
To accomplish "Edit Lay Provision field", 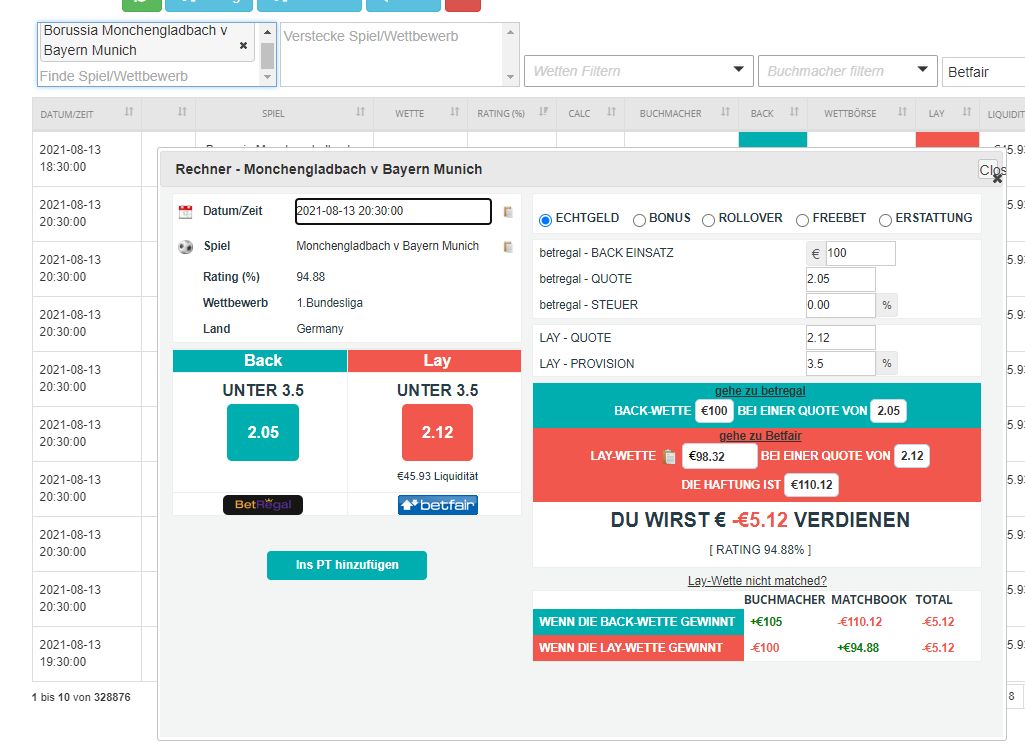I will (x=841, y=363).
